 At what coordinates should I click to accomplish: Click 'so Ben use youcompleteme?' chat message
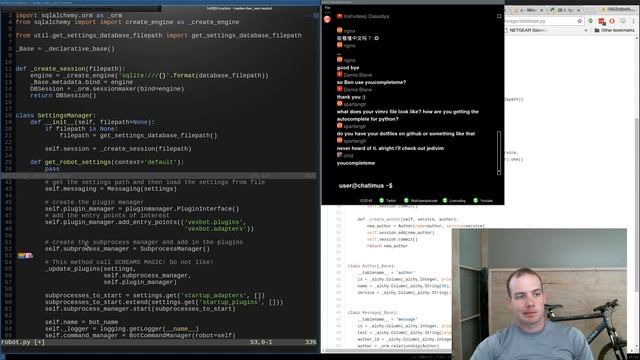click(x=371, y=82)
